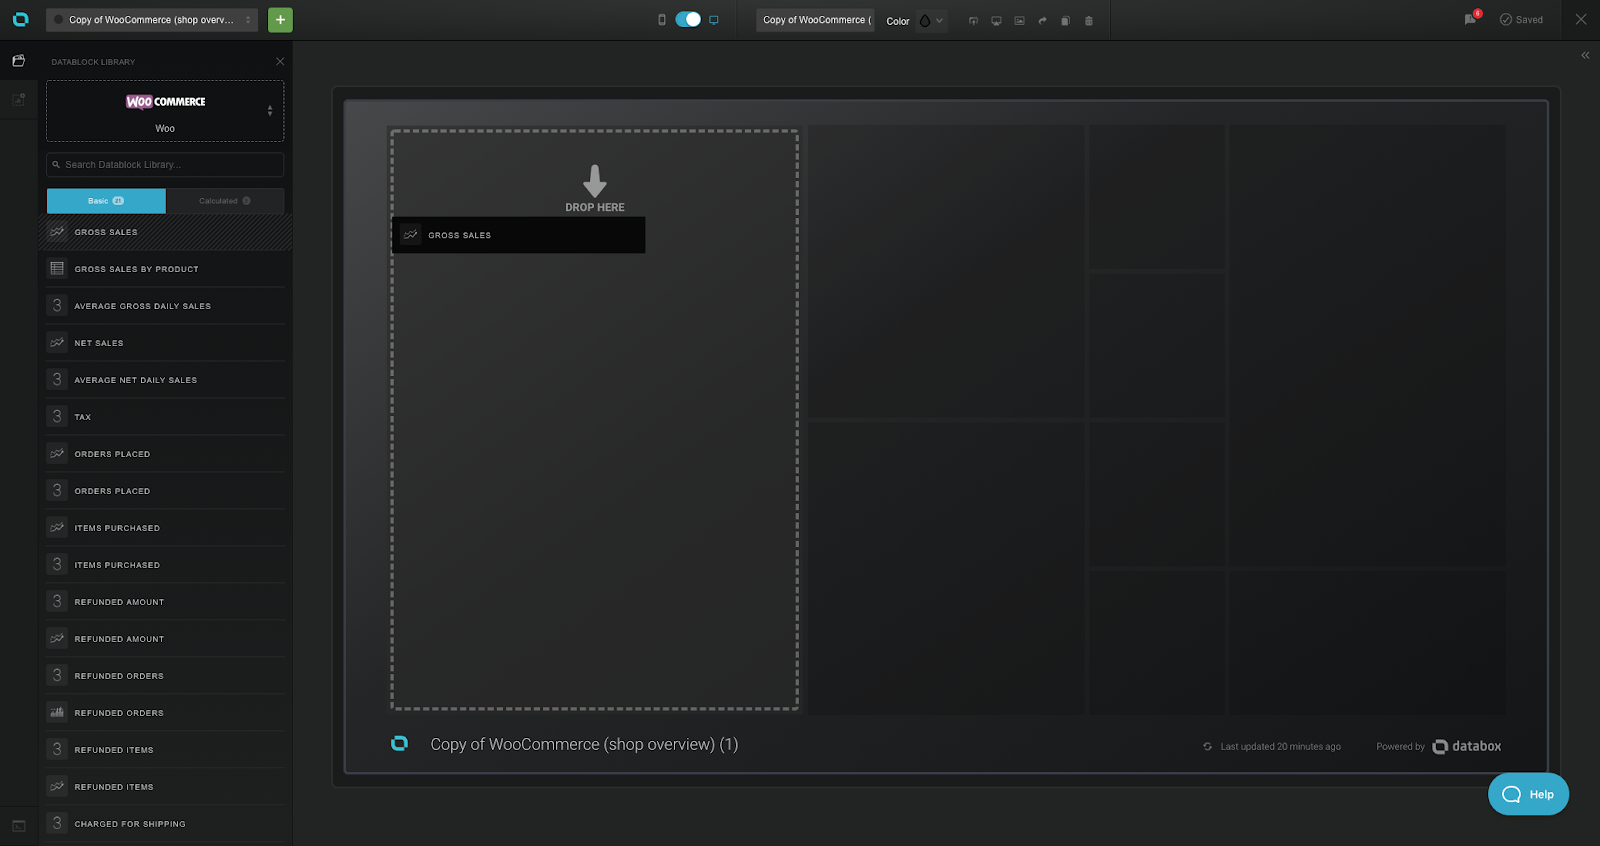
Task: Open the databox Powered by link
Action: 1467,747
